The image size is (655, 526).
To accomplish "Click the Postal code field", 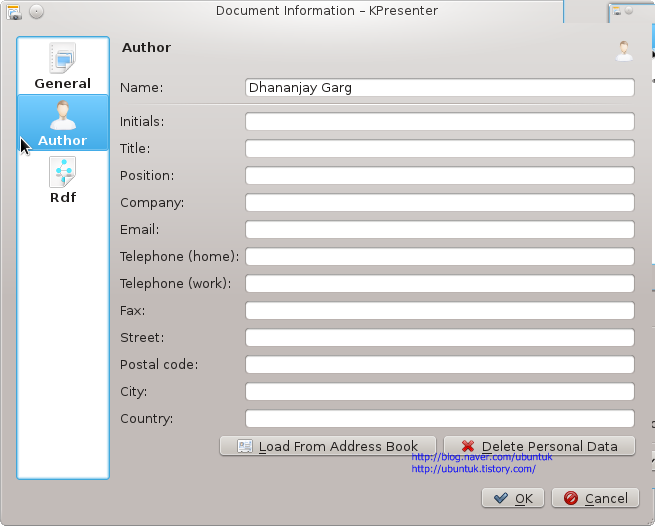I will (x=439, y=365).
